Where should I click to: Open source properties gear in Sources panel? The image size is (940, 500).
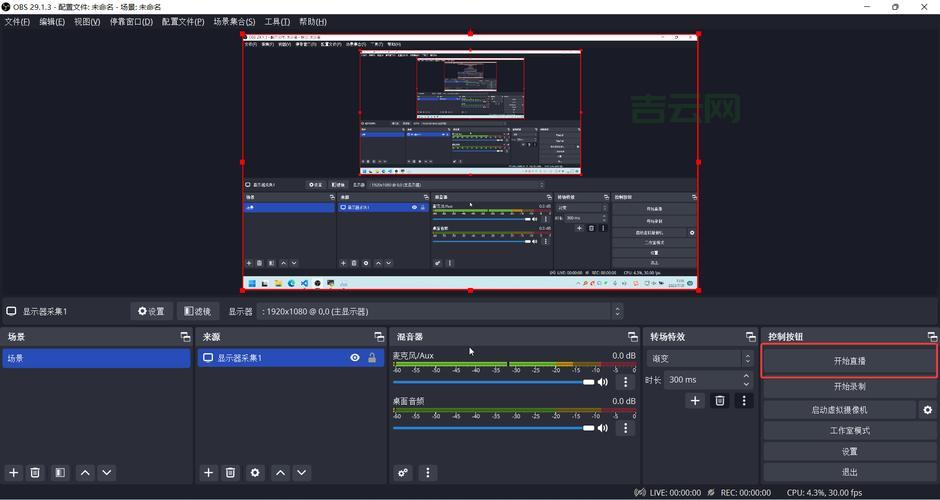click(x=255, y=473)
